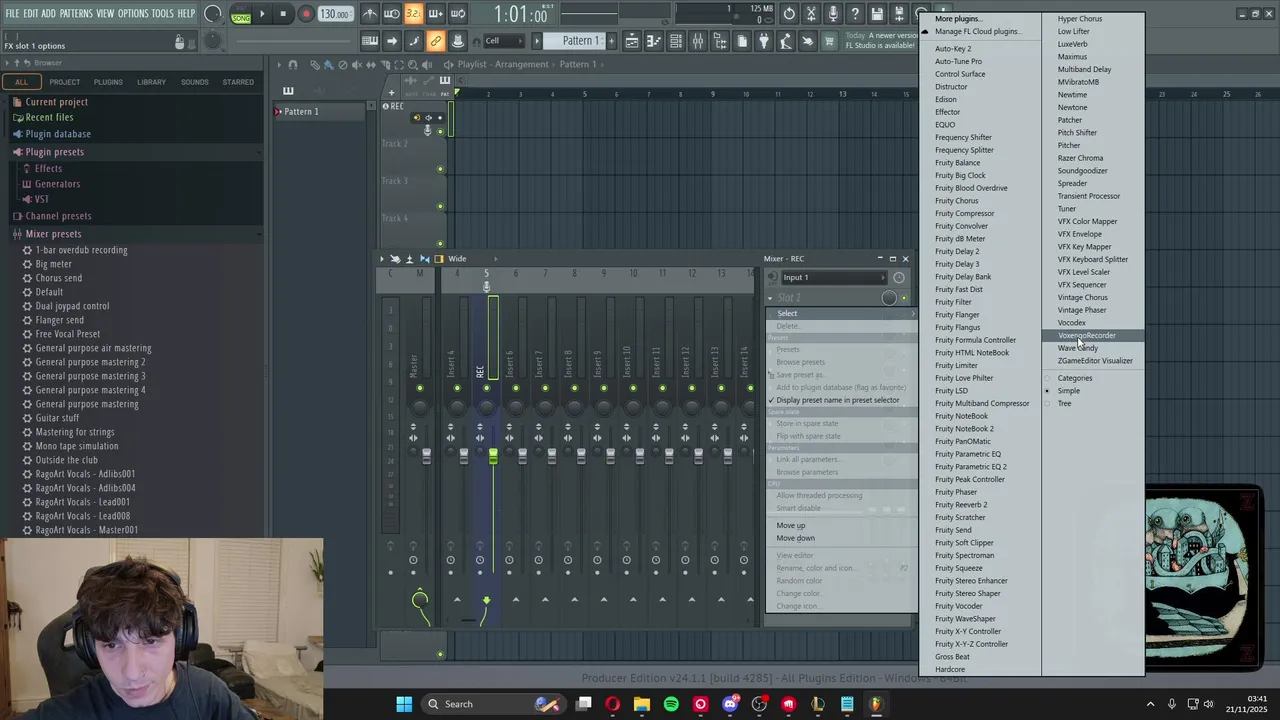This screenshot has height=720, width=1280.
Task: Toggle the Track 3 mute light
Action: coord(440,206)
